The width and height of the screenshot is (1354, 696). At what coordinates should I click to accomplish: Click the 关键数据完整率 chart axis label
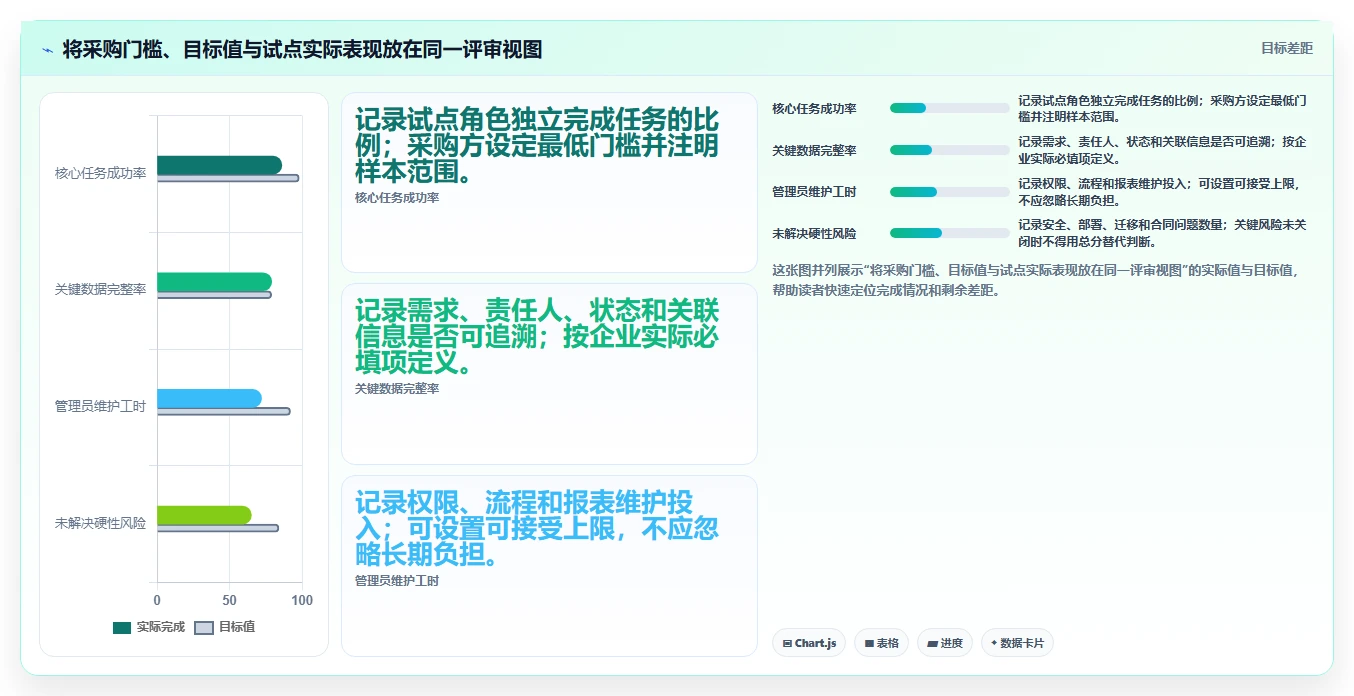tap(100, 289)
